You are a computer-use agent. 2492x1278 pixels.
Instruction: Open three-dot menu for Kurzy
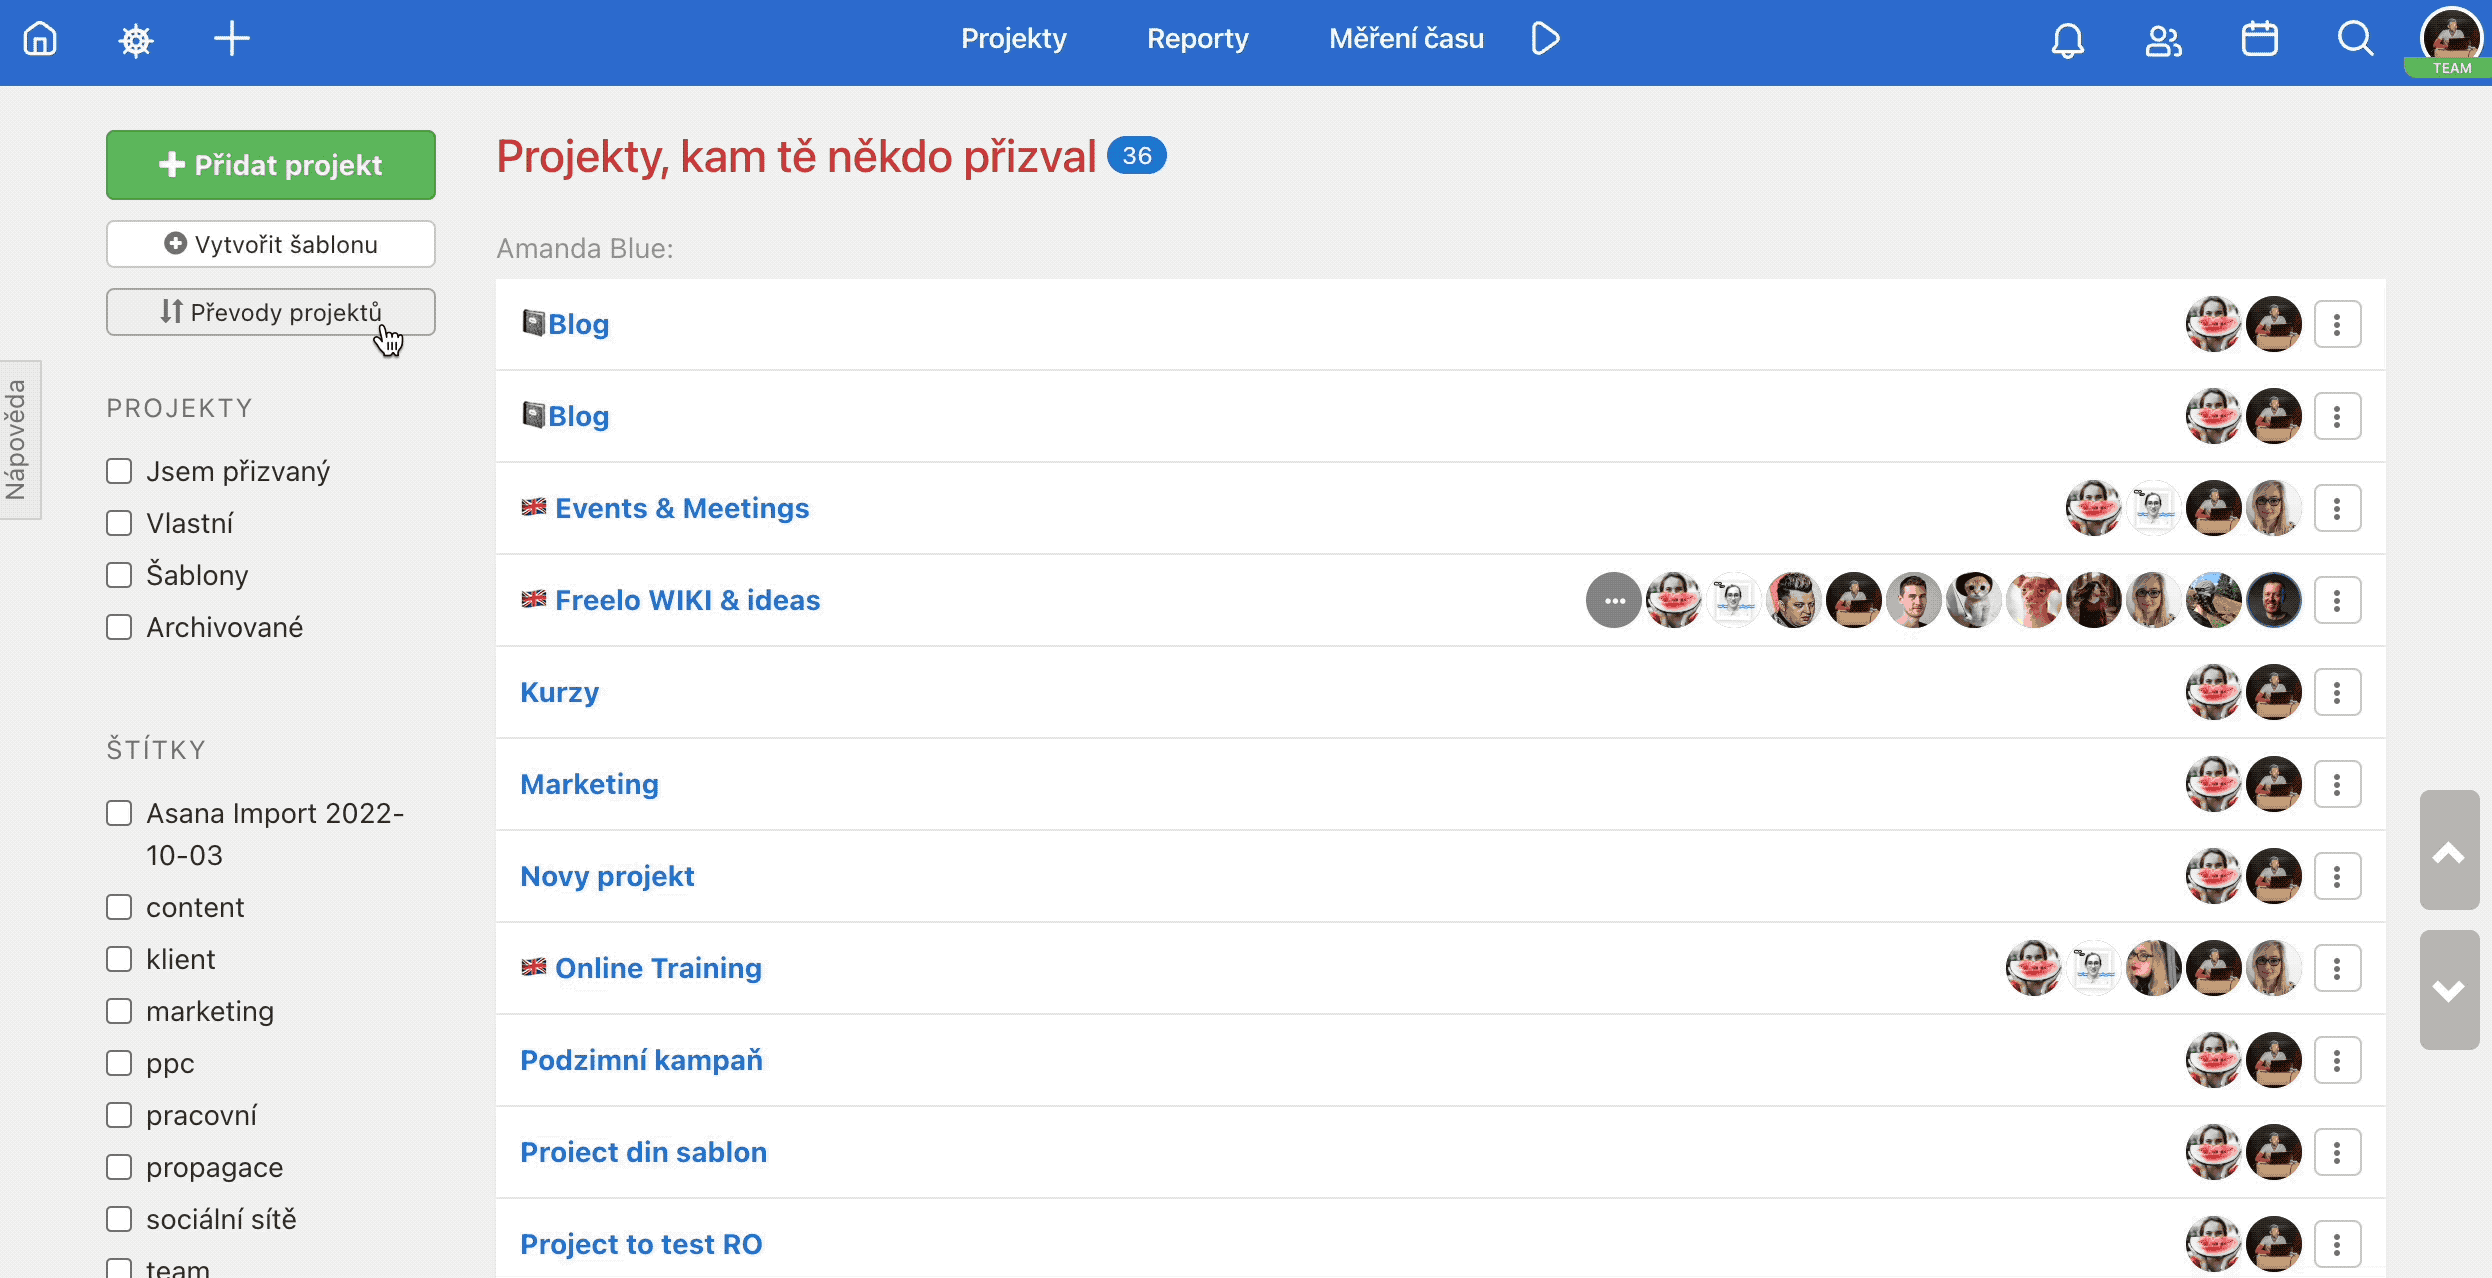click(x=2337, y=692)
